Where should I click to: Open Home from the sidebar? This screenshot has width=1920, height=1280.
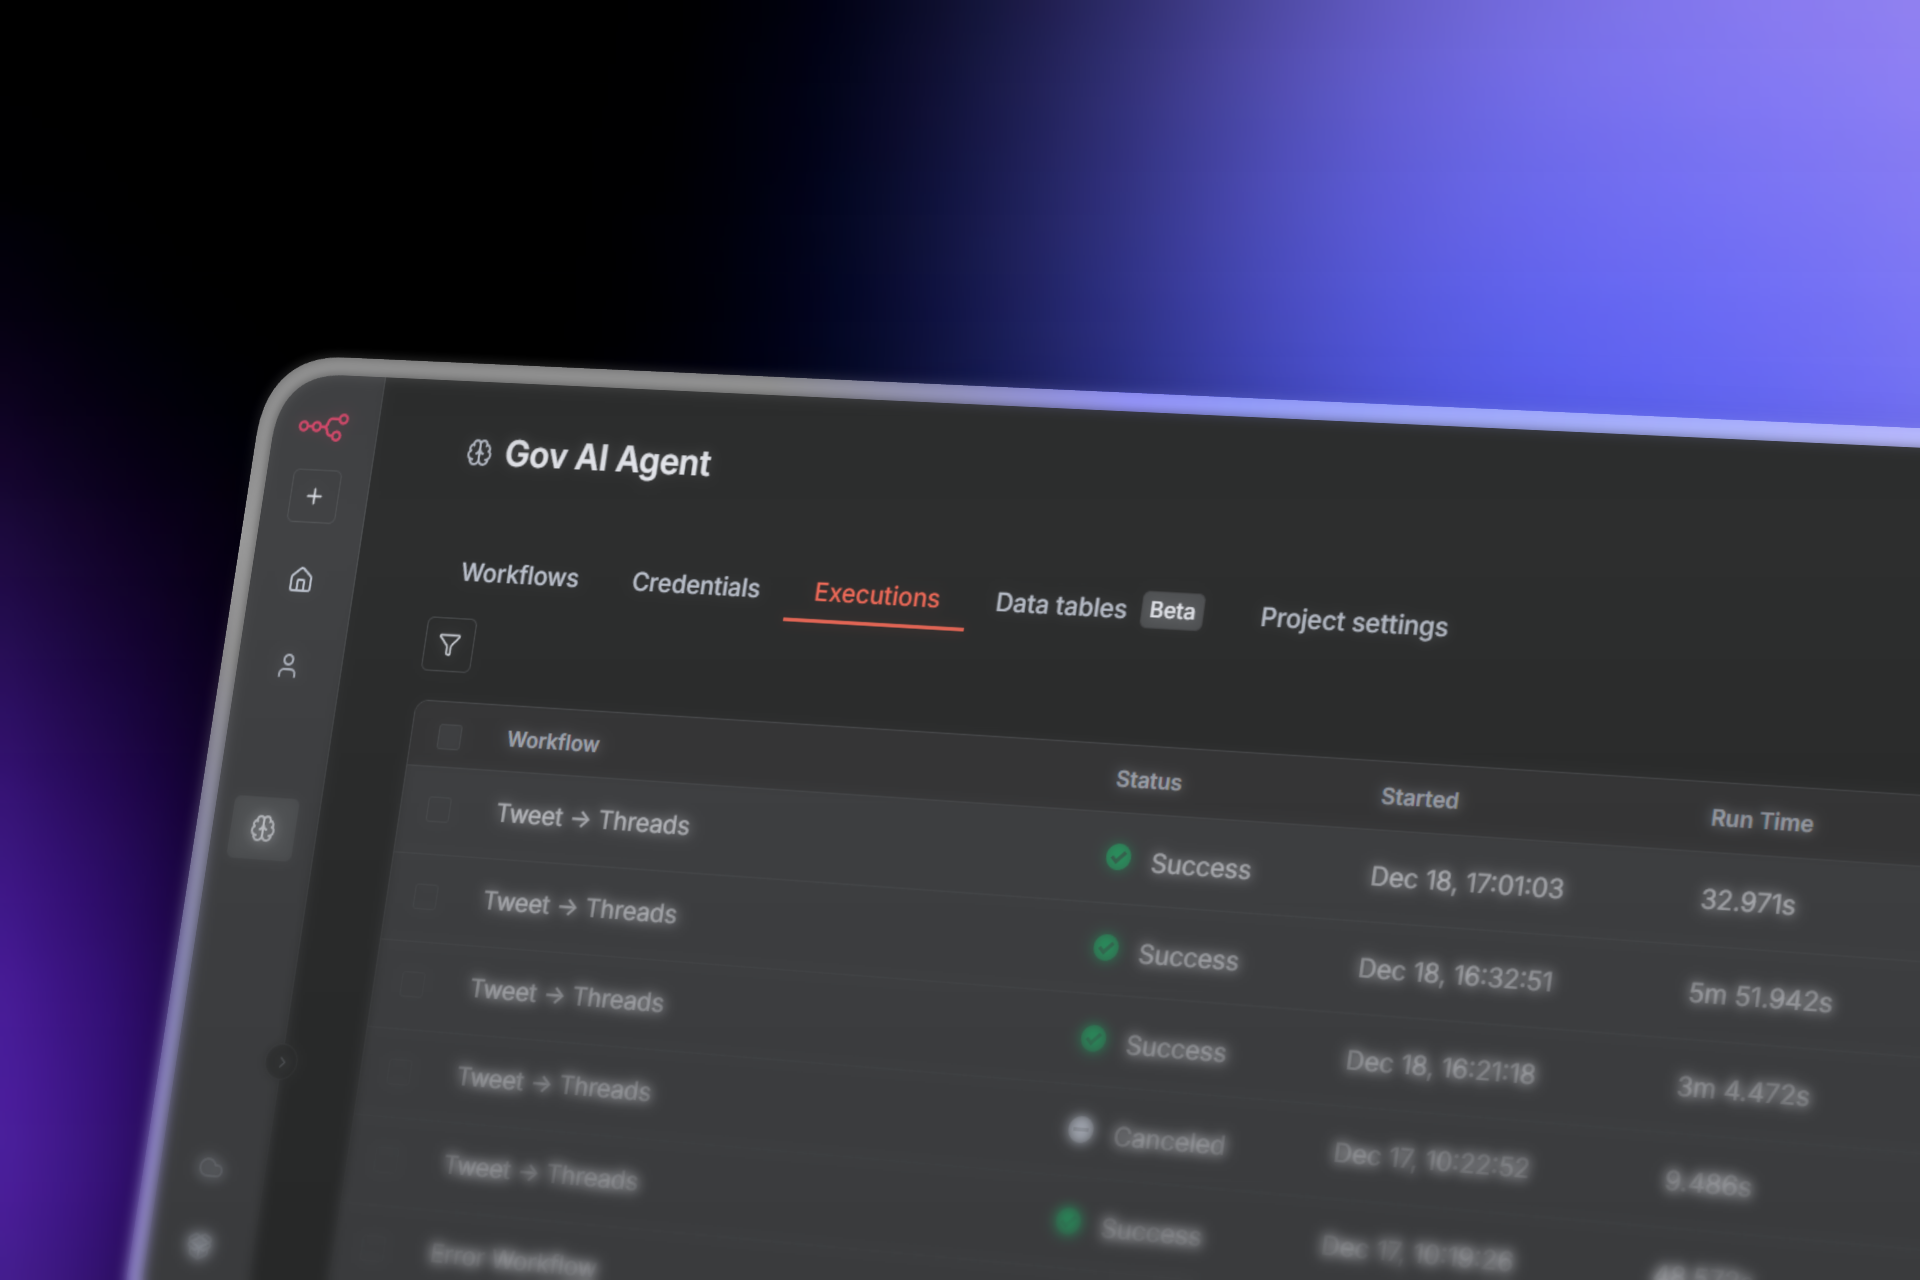click(x=301, y=580)
